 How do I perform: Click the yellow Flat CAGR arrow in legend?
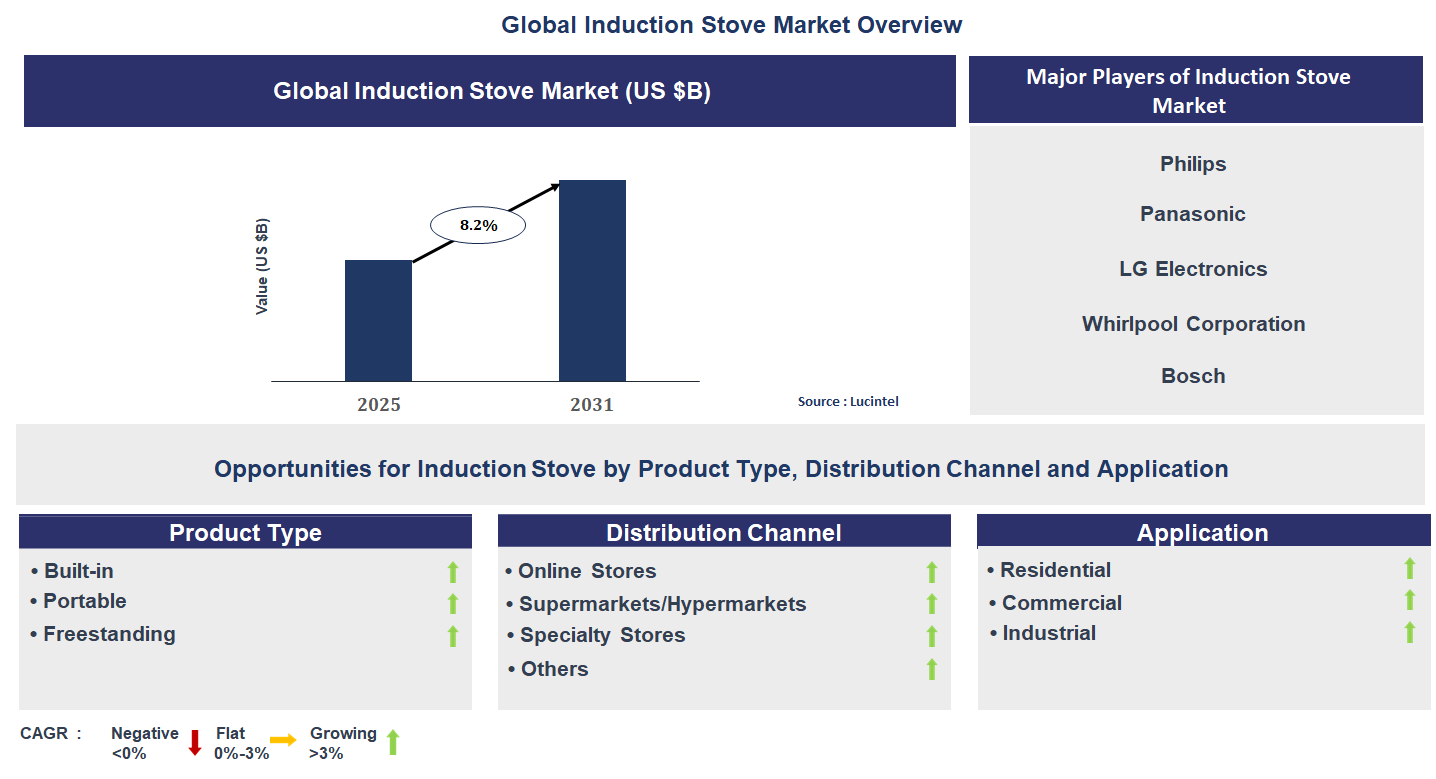point(283,742)
